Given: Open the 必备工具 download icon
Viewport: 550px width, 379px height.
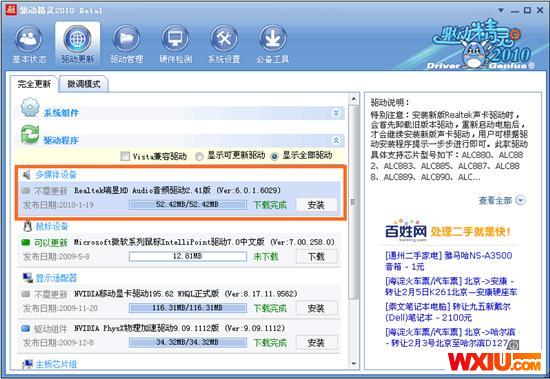Looking at the screenshot, I should (x=273, y=39).
